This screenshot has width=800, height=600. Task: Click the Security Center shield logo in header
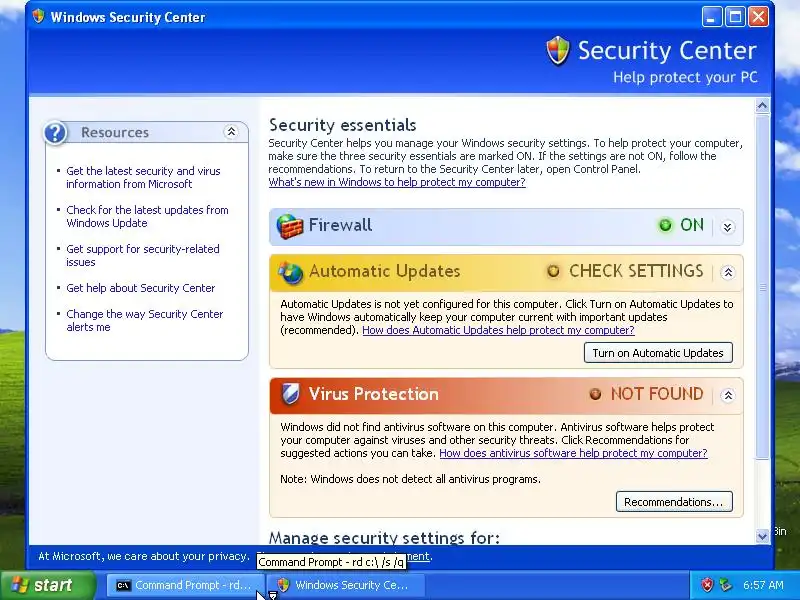[558, 51]
